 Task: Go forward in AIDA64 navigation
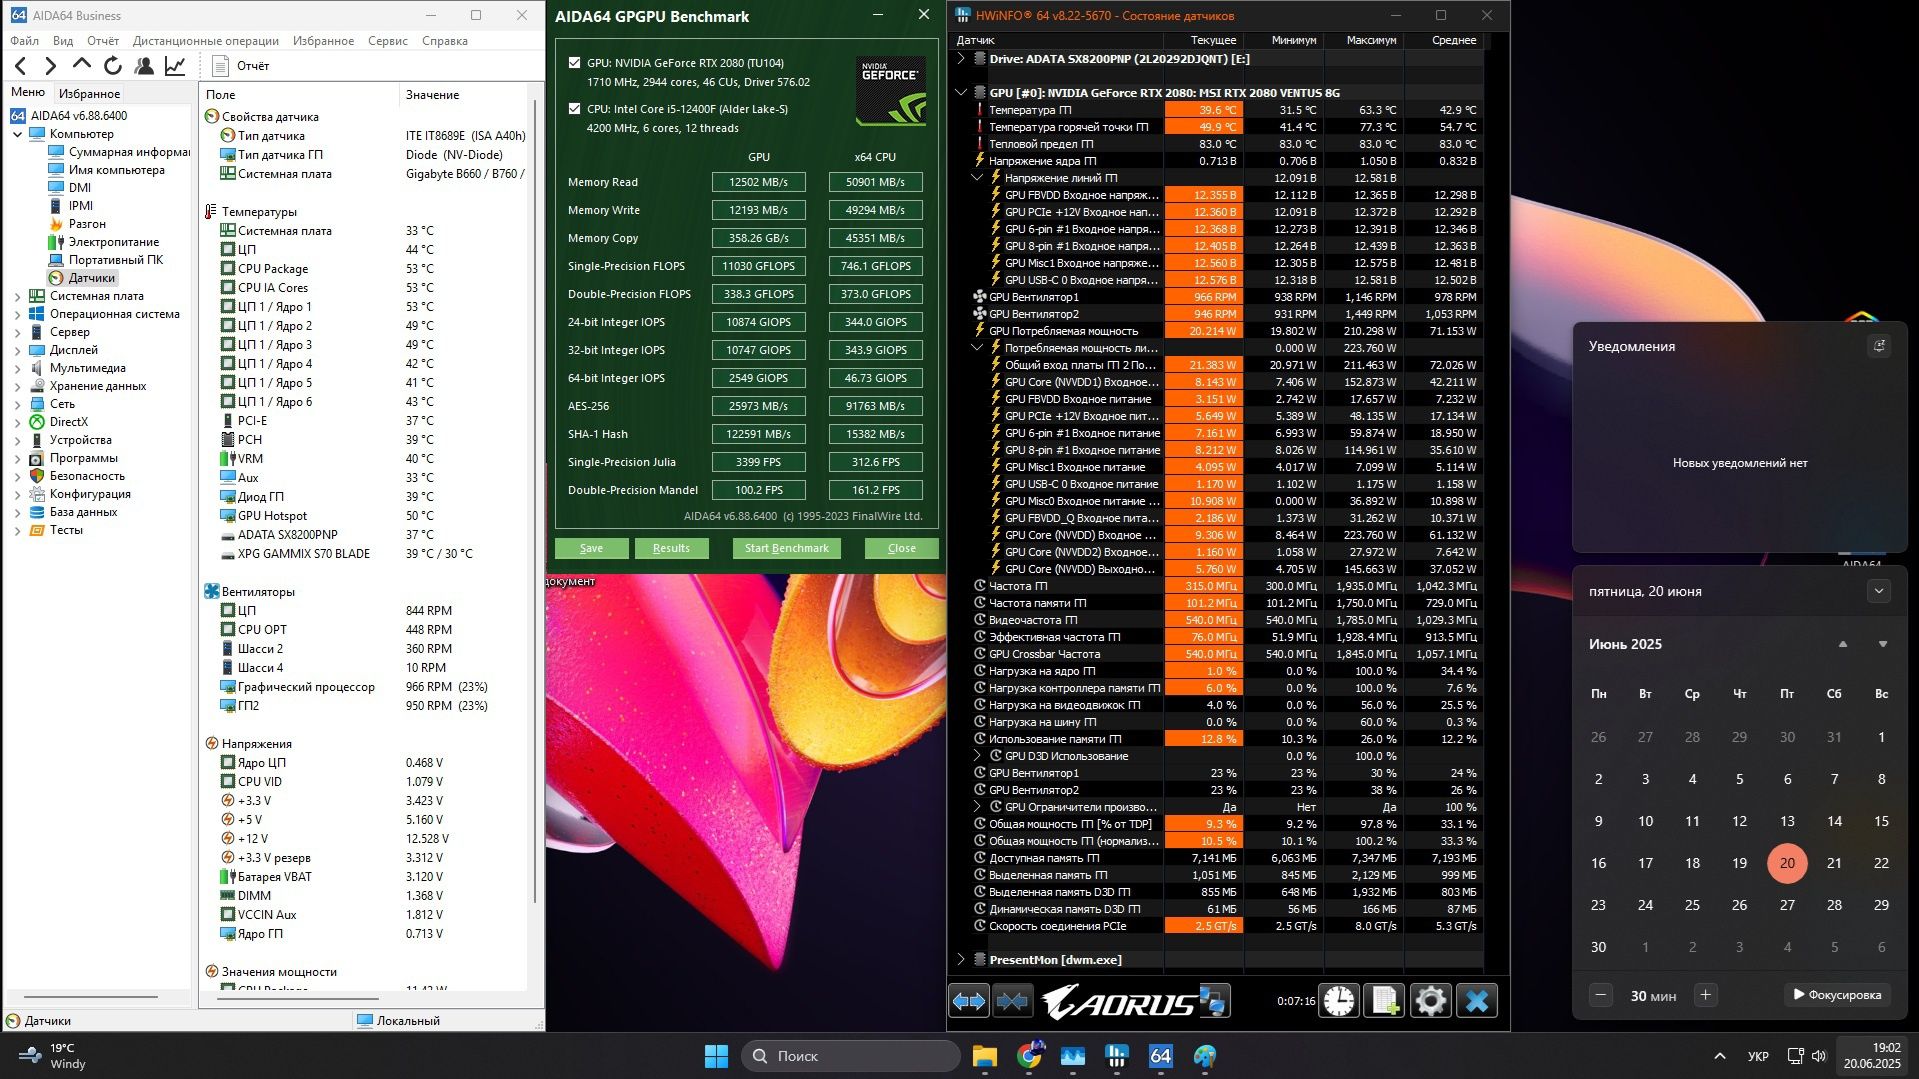click(51, 66)
